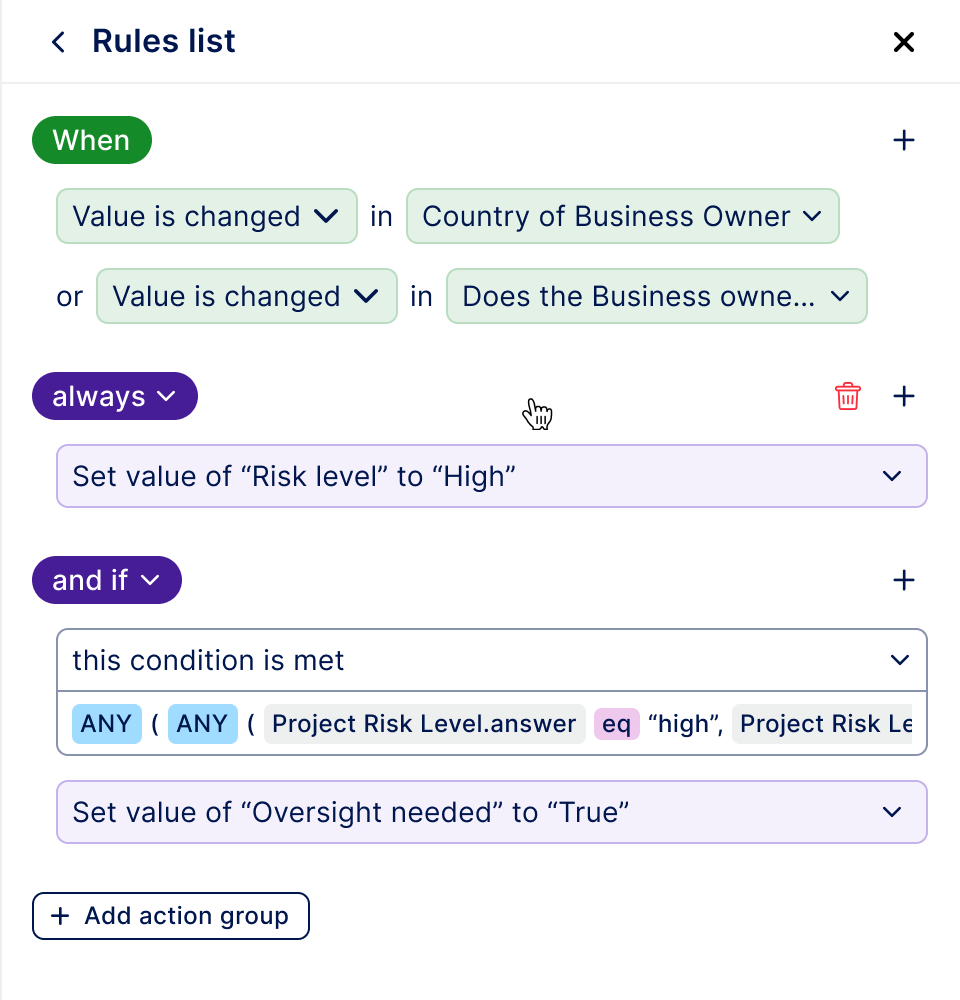Open Country of Business Owner dropdown

[x=622, y=216]
